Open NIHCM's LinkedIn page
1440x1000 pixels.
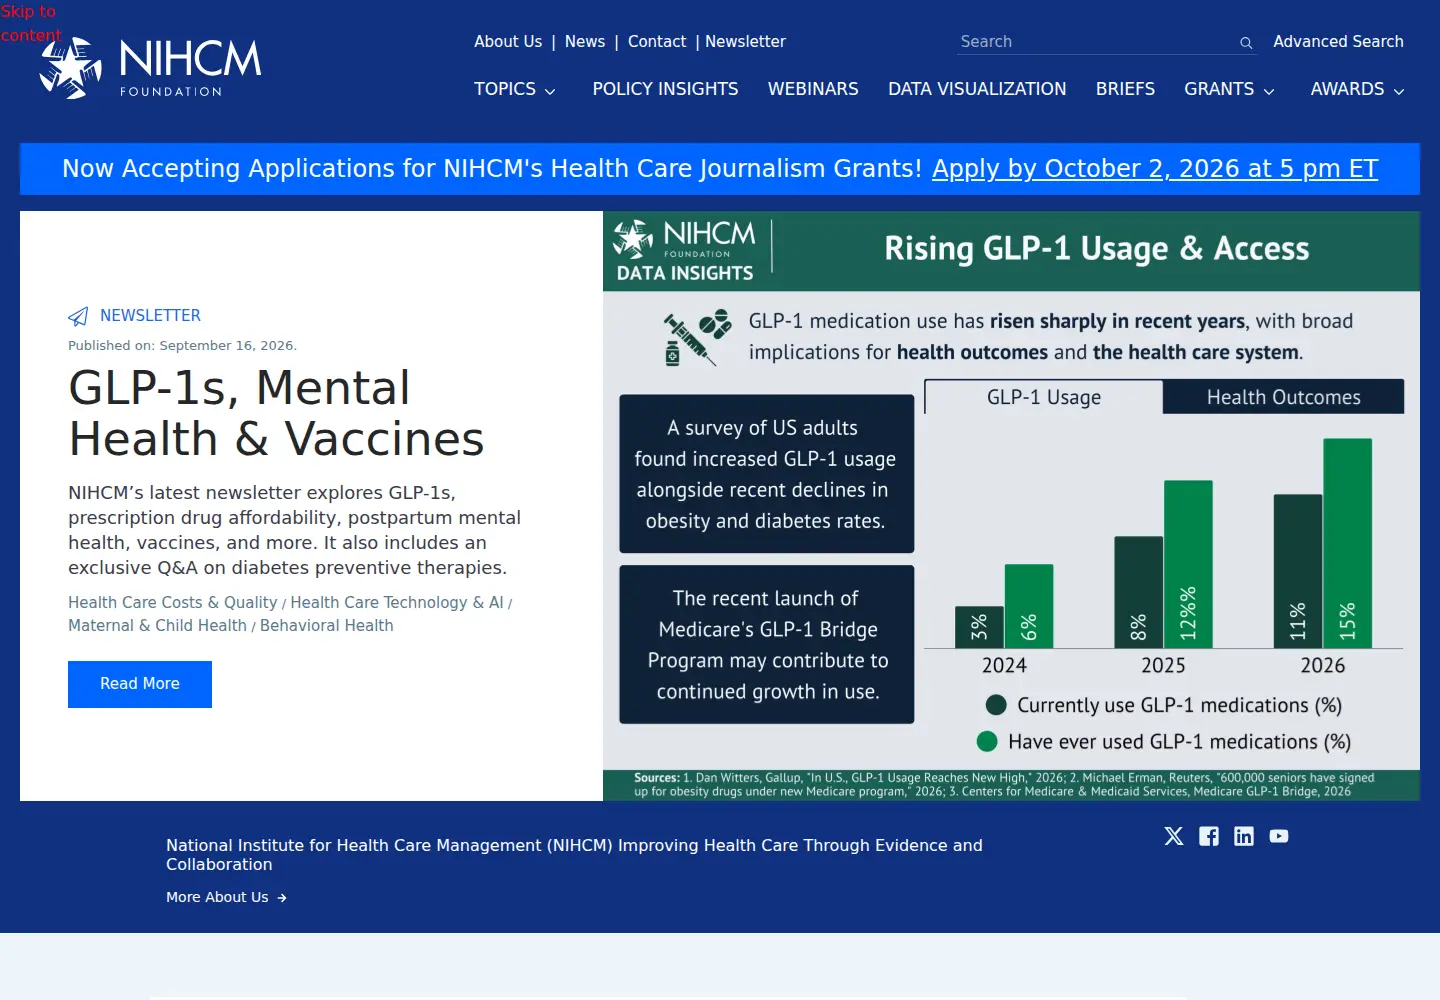[1244, 836]
